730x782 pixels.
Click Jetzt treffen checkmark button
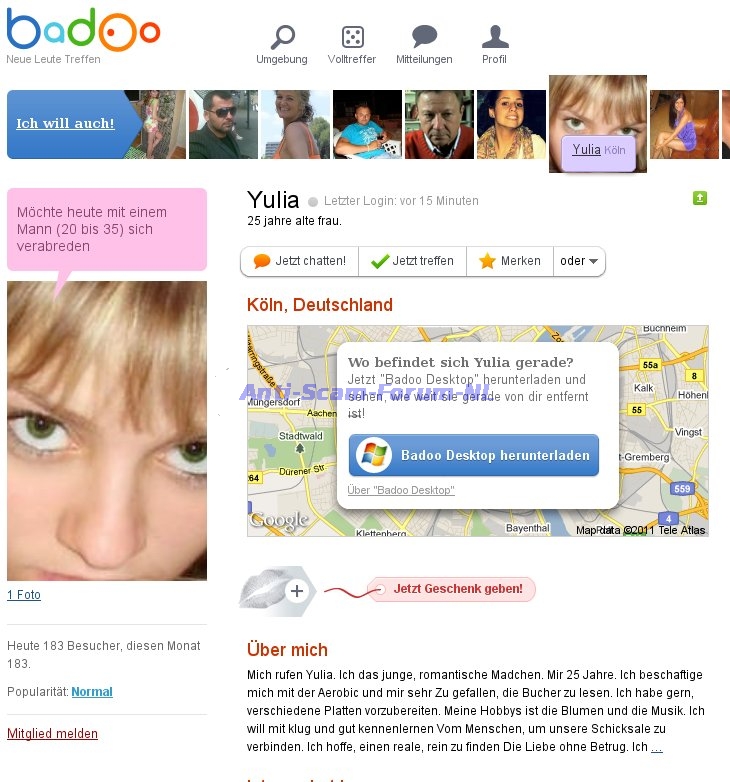[x=412, y=261]
